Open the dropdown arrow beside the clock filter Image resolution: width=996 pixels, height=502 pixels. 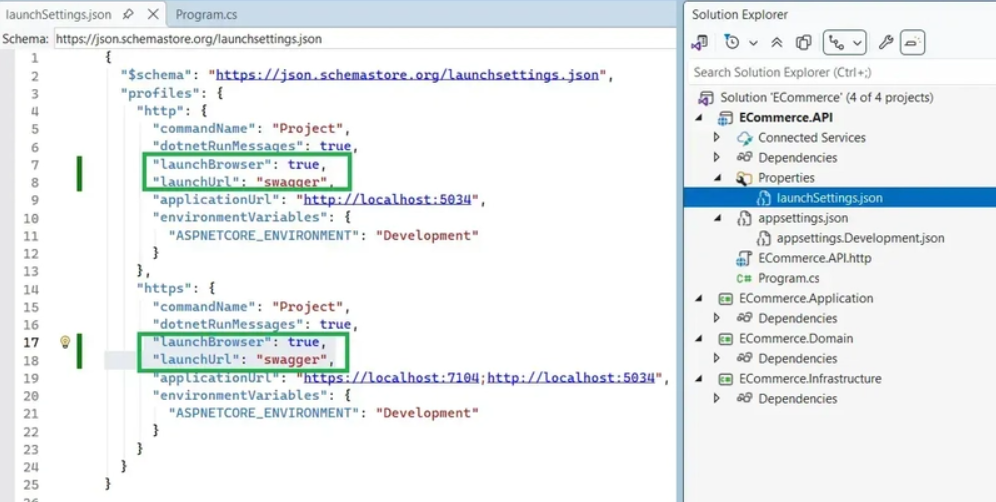click(753, 43)
